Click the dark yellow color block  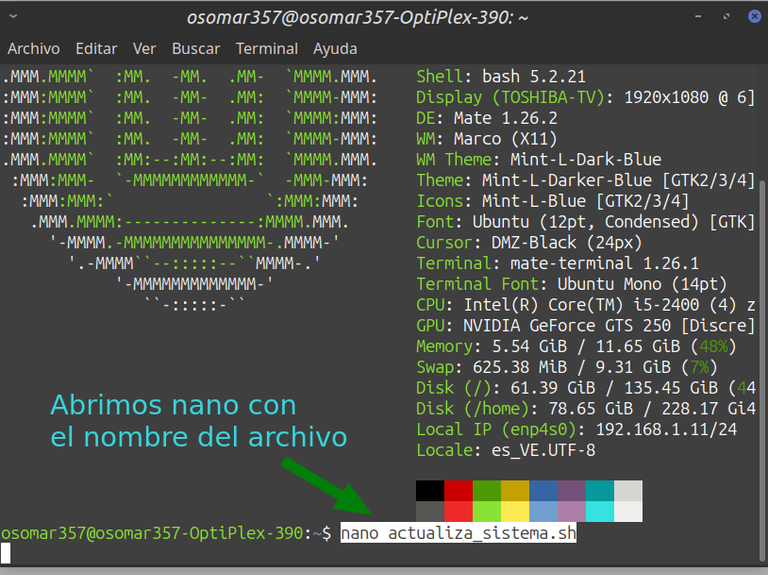(x=515, y=490)
